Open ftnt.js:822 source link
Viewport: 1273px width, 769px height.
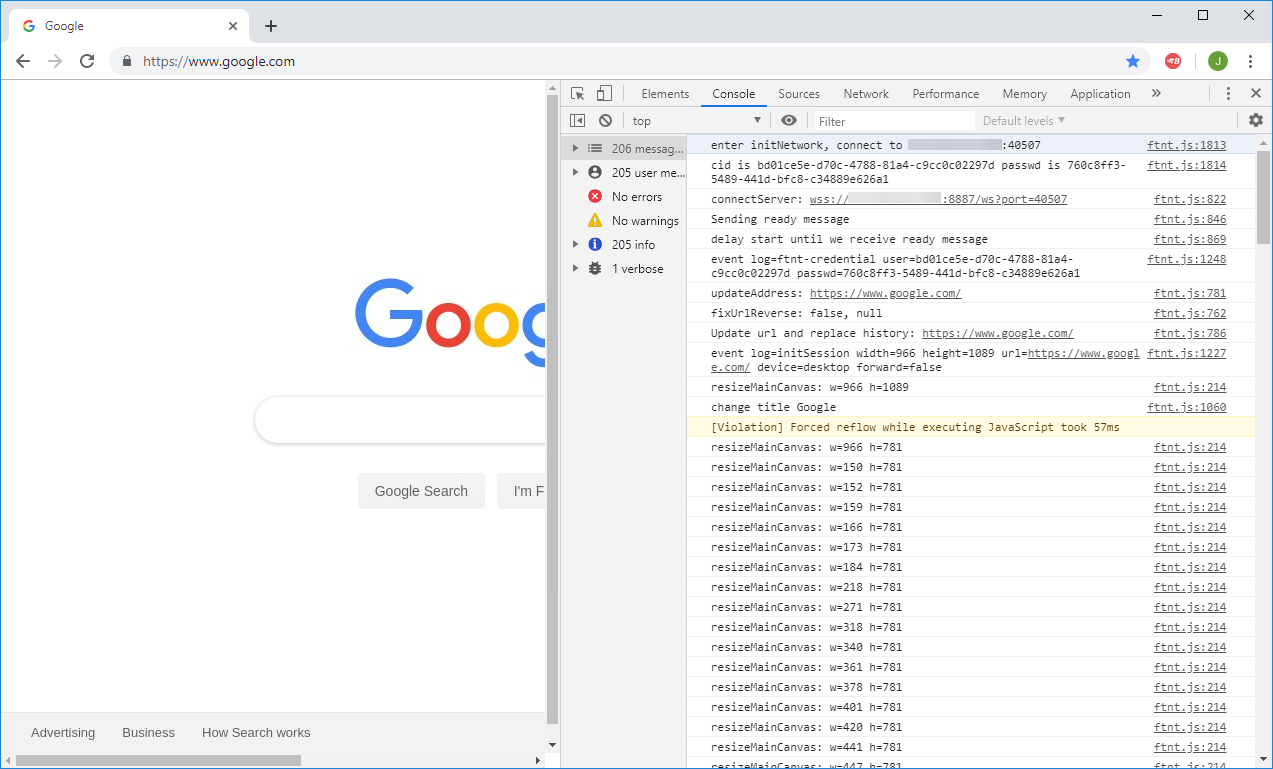(1190, 199)
